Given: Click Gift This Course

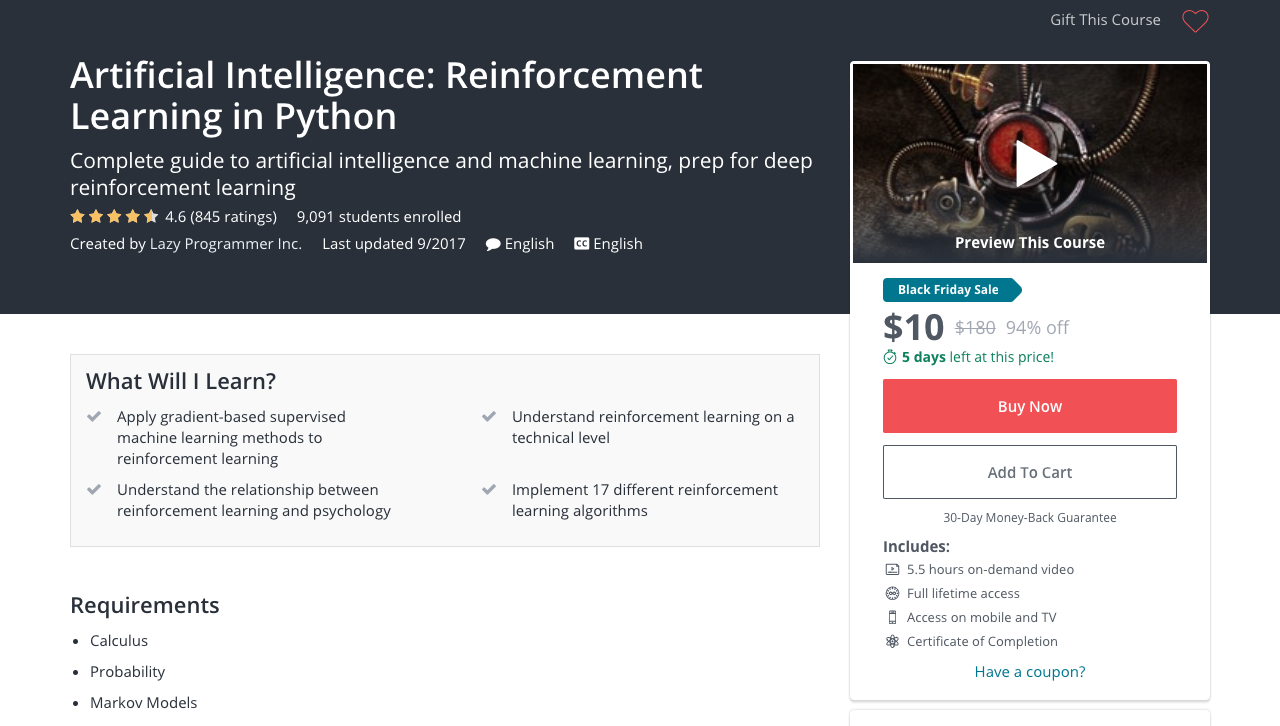Looking at the screenshot, I should click(x=1105, y=19).
